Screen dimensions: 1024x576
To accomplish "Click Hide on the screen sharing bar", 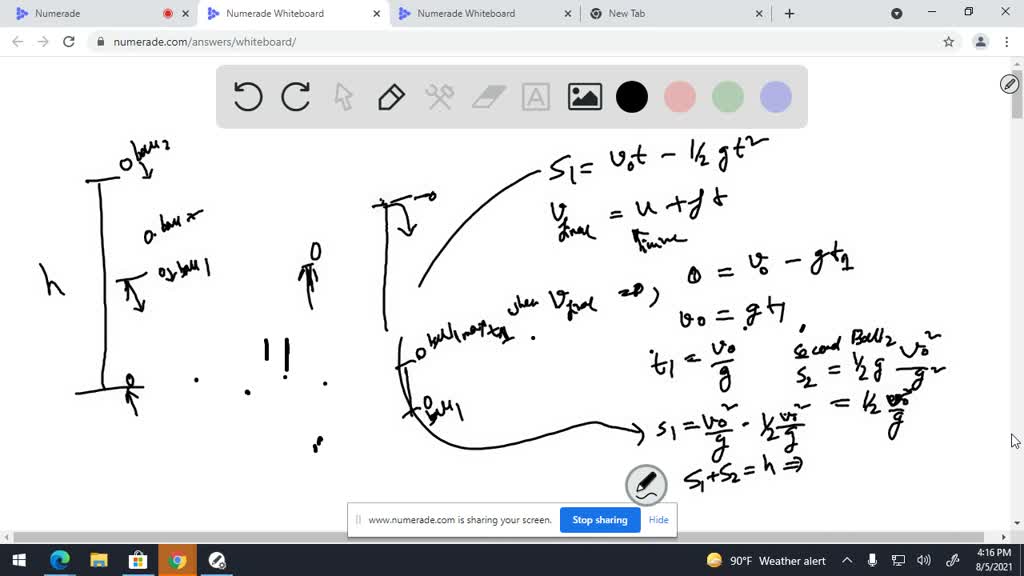I will [658, 520].
